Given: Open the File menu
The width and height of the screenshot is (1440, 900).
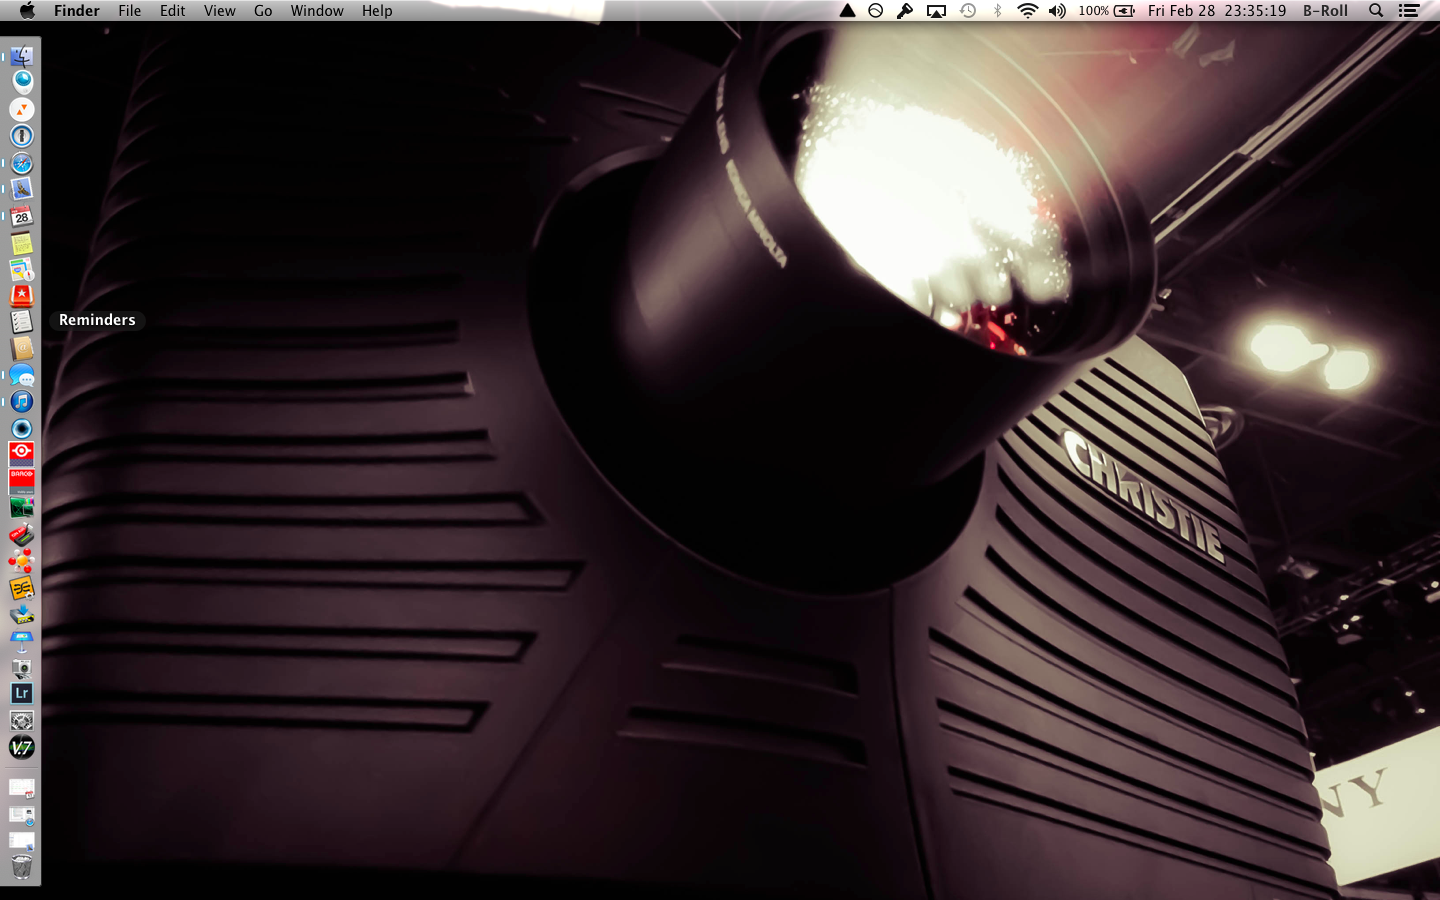Looking at the screenshot, I should tap(130, 11).
